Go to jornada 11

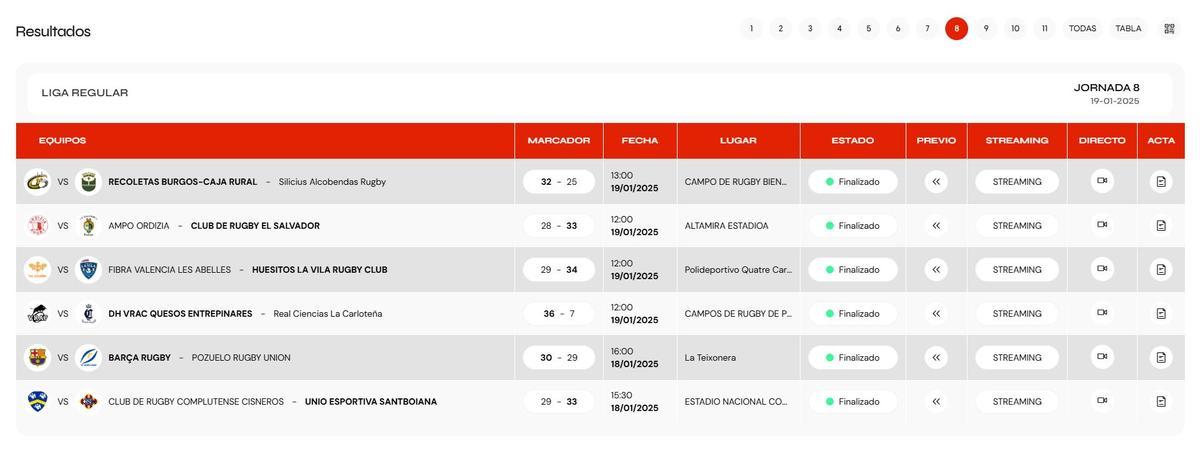pos(1045,29)
